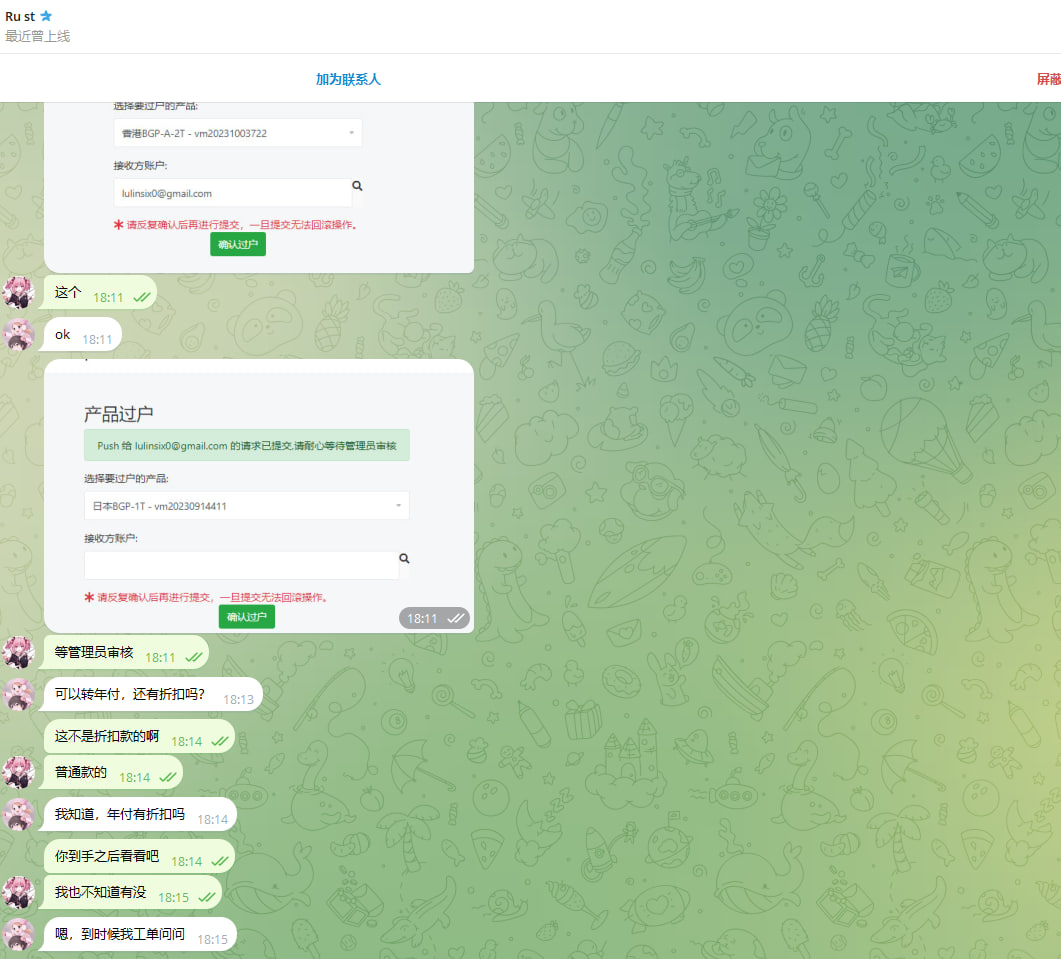Select the 这不是折扣款的啊 message
Screen dimensions: 1061x959
click(139, 736)
